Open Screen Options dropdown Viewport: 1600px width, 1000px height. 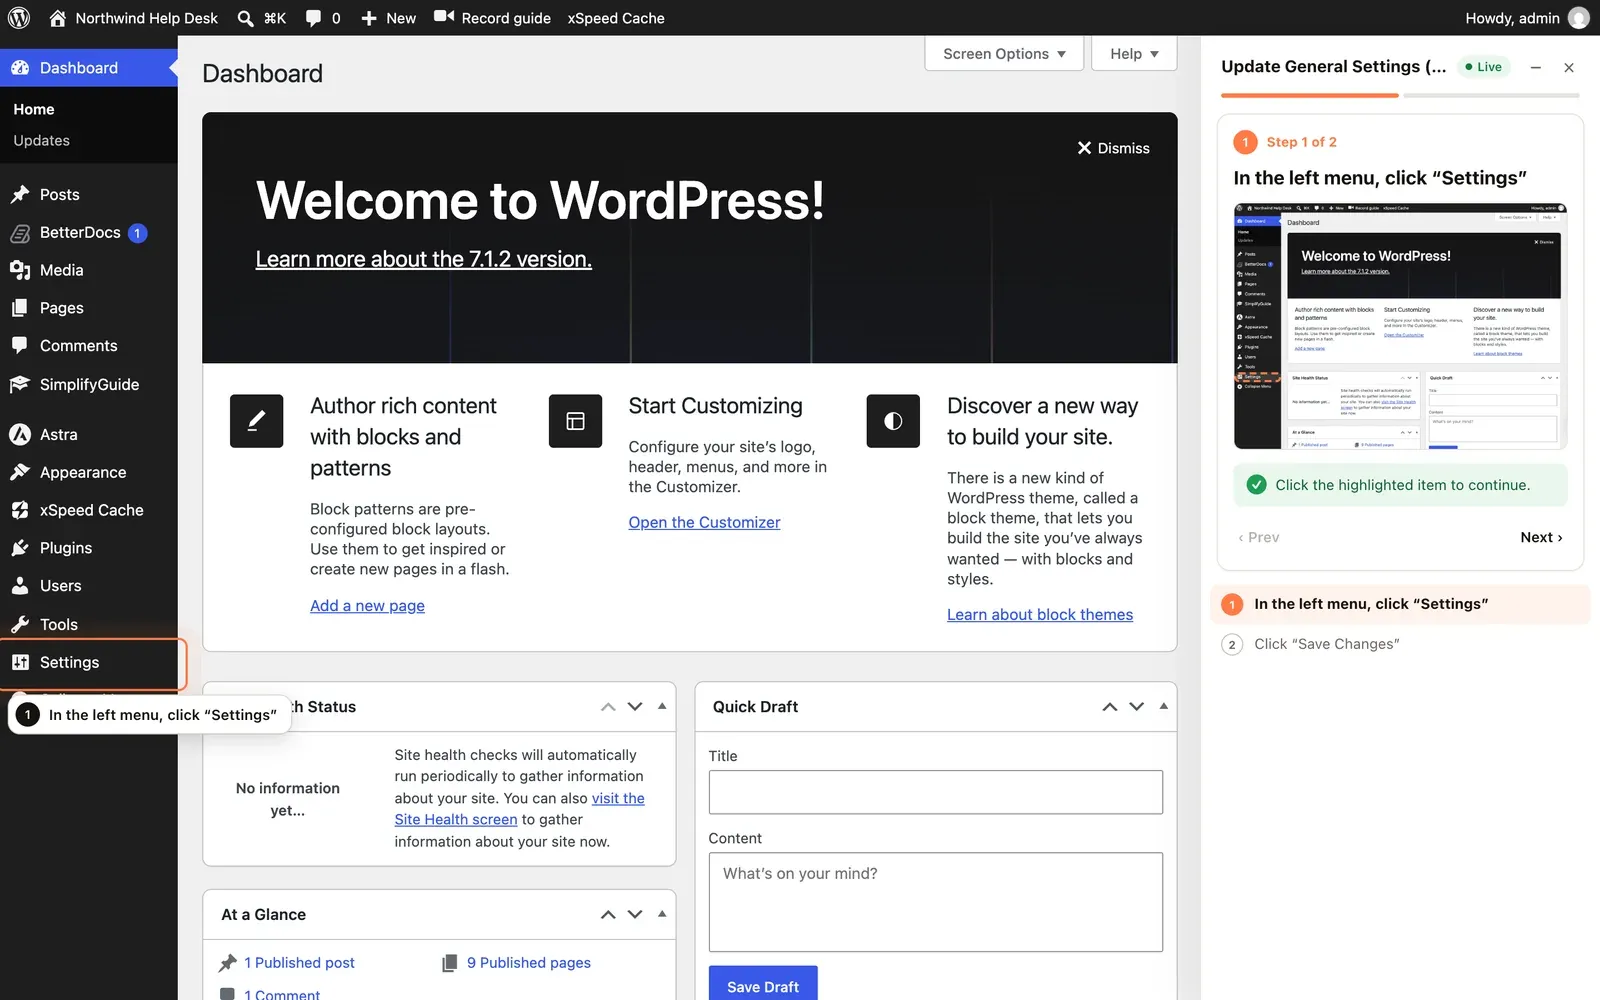pos(1004,54)
